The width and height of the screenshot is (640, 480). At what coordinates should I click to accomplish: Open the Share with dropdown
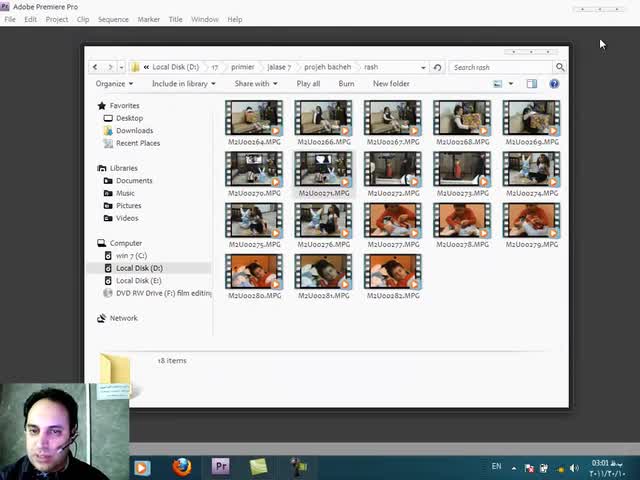click(x=256, y=84)
